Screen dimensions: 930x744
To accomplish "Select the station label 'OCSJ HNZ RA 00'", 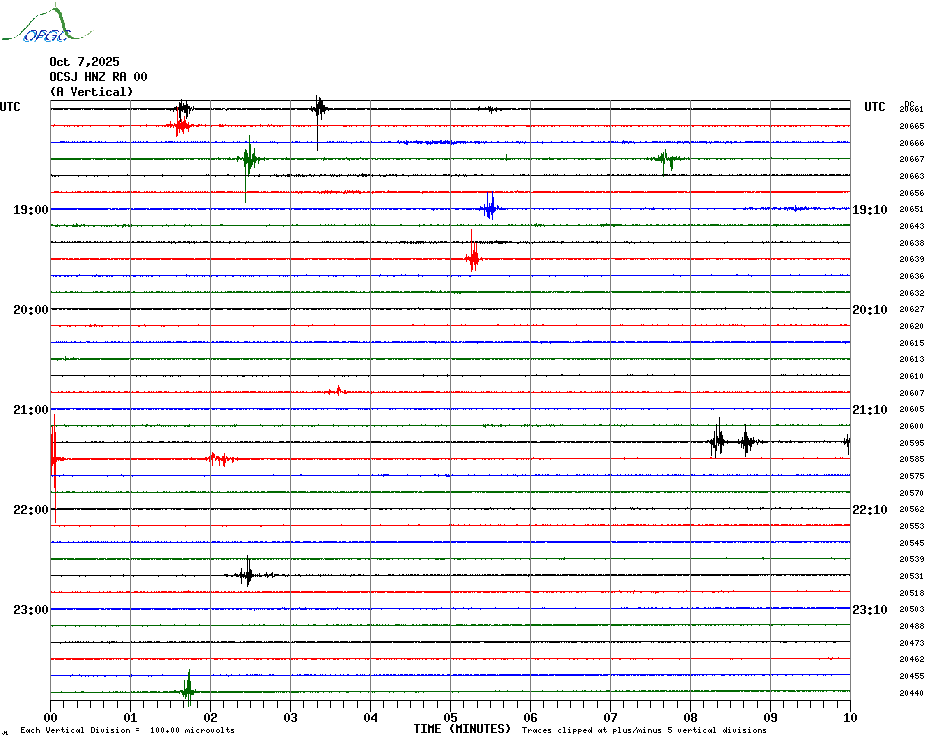I will [x=98, y=77].
